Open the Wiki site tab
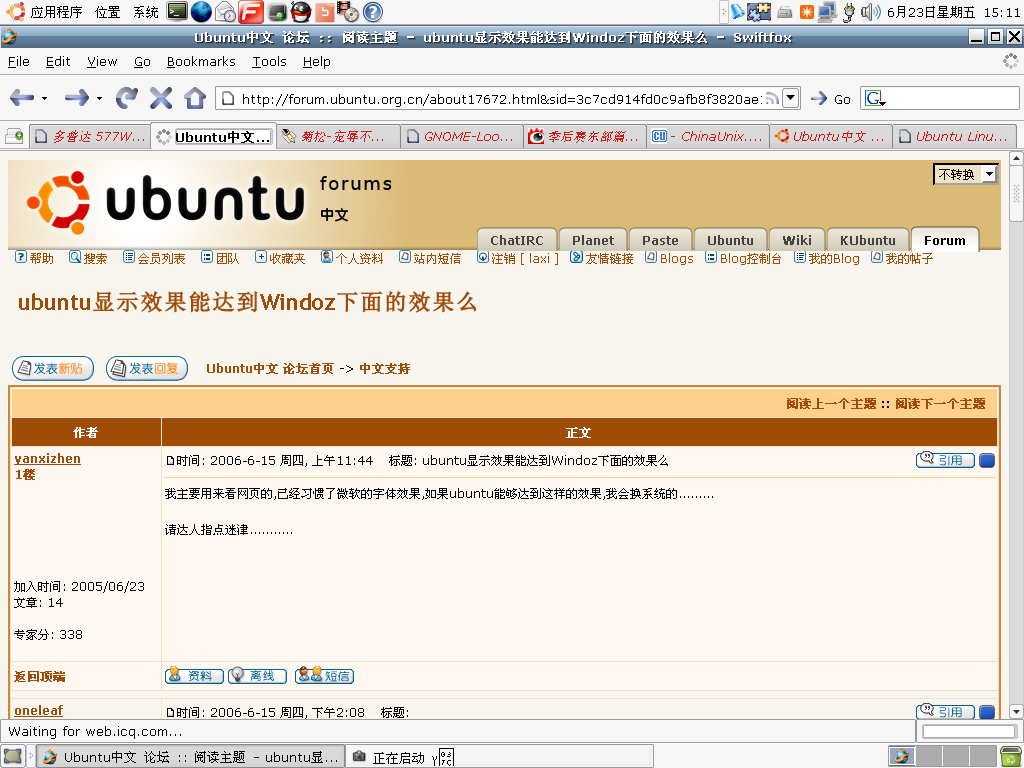The height and width of the screenshot is (768, 1024). pos(797,240)
